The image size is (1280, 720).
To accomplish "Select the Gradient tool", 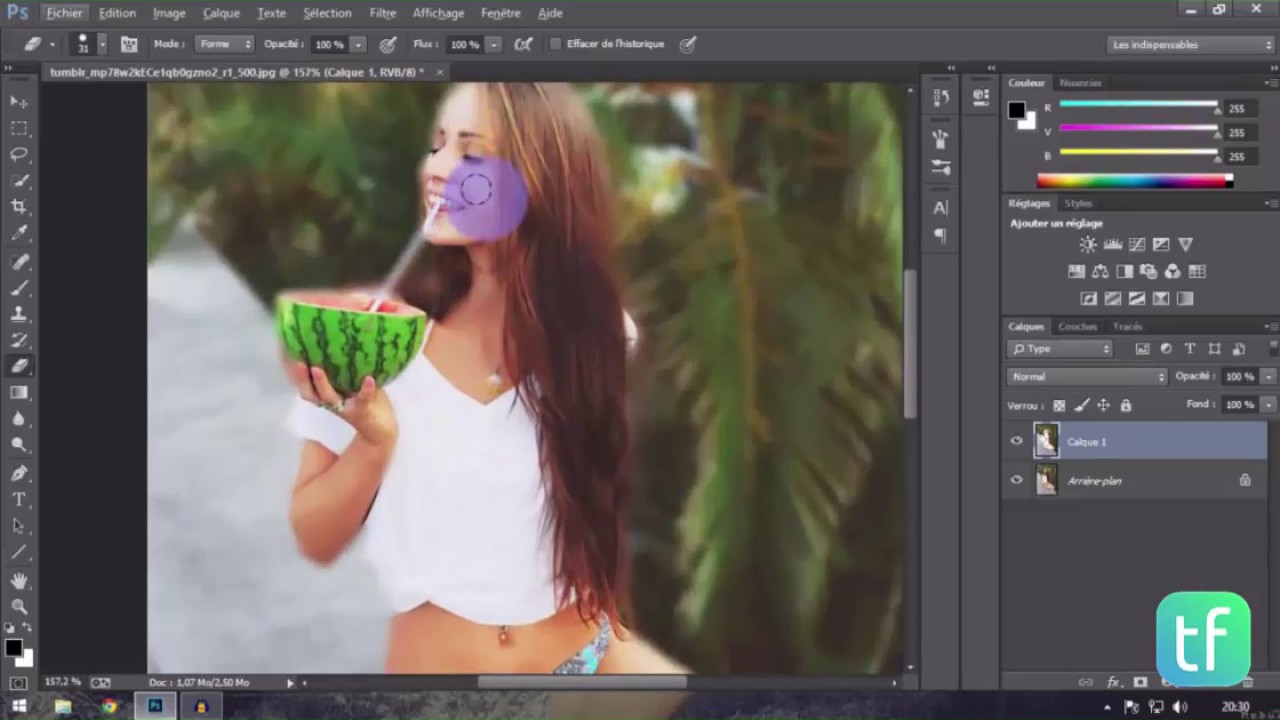I will click(19, 393).
